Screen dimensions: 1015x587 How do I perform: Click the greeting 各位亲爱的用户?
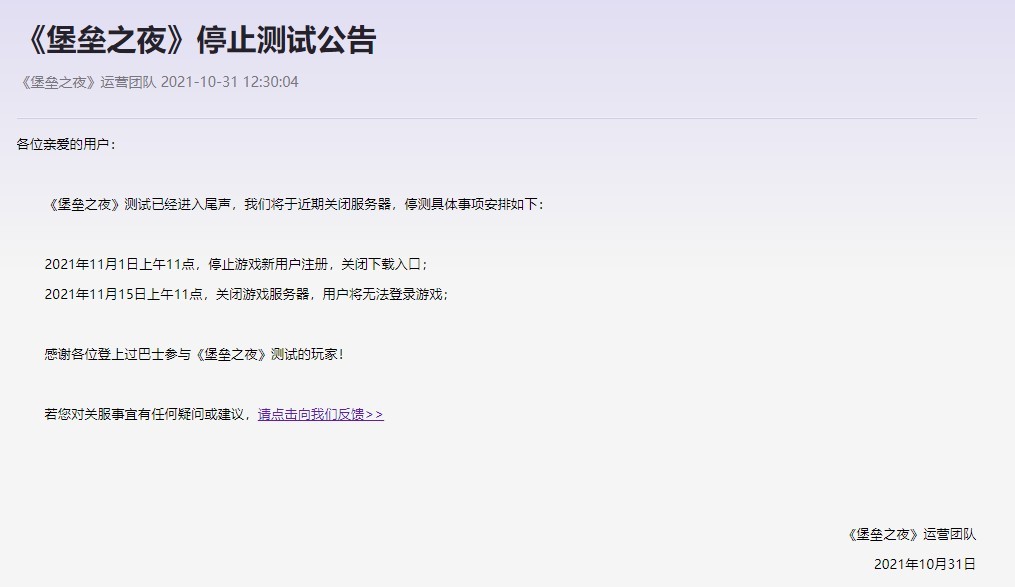[x=66, y=144]
